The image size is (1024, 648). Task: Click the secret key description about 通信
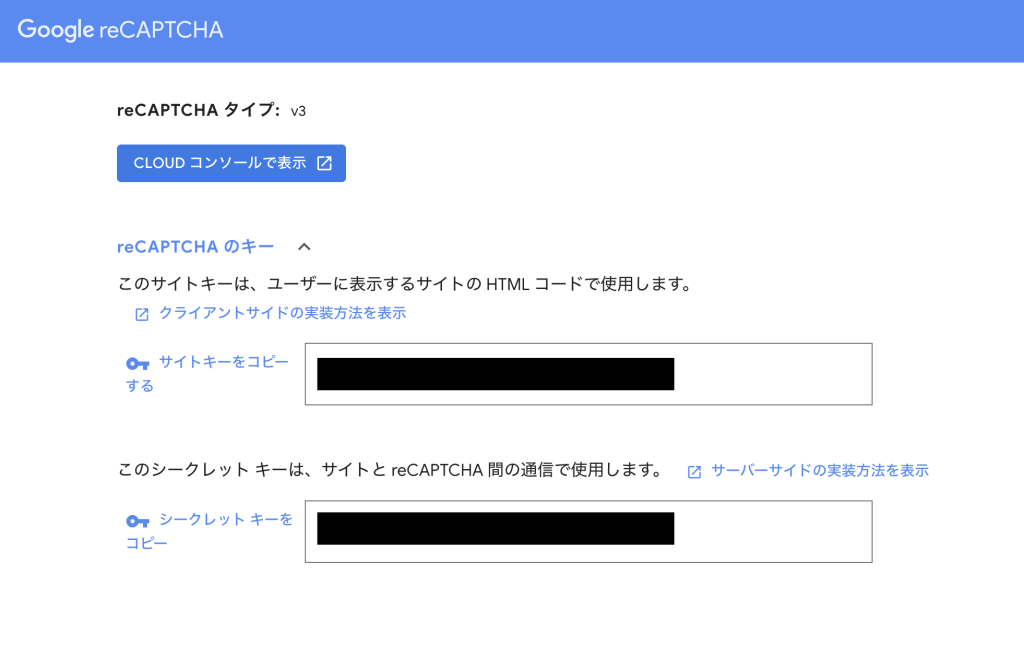point(390,470)
